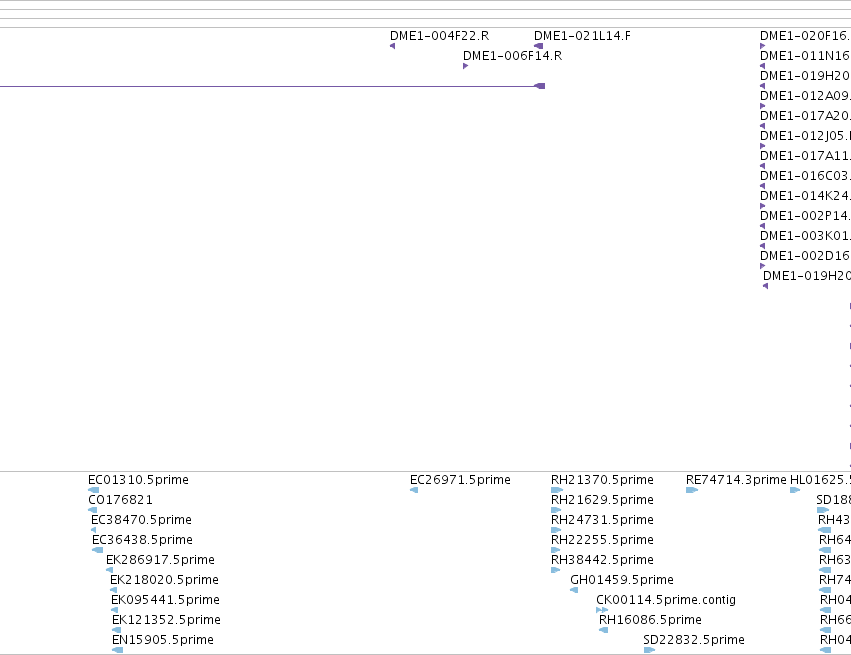Screen dimensions: 851x655
Task: Click the blue glyph under RH38442.5prime
Action: (x=555, y=570)
